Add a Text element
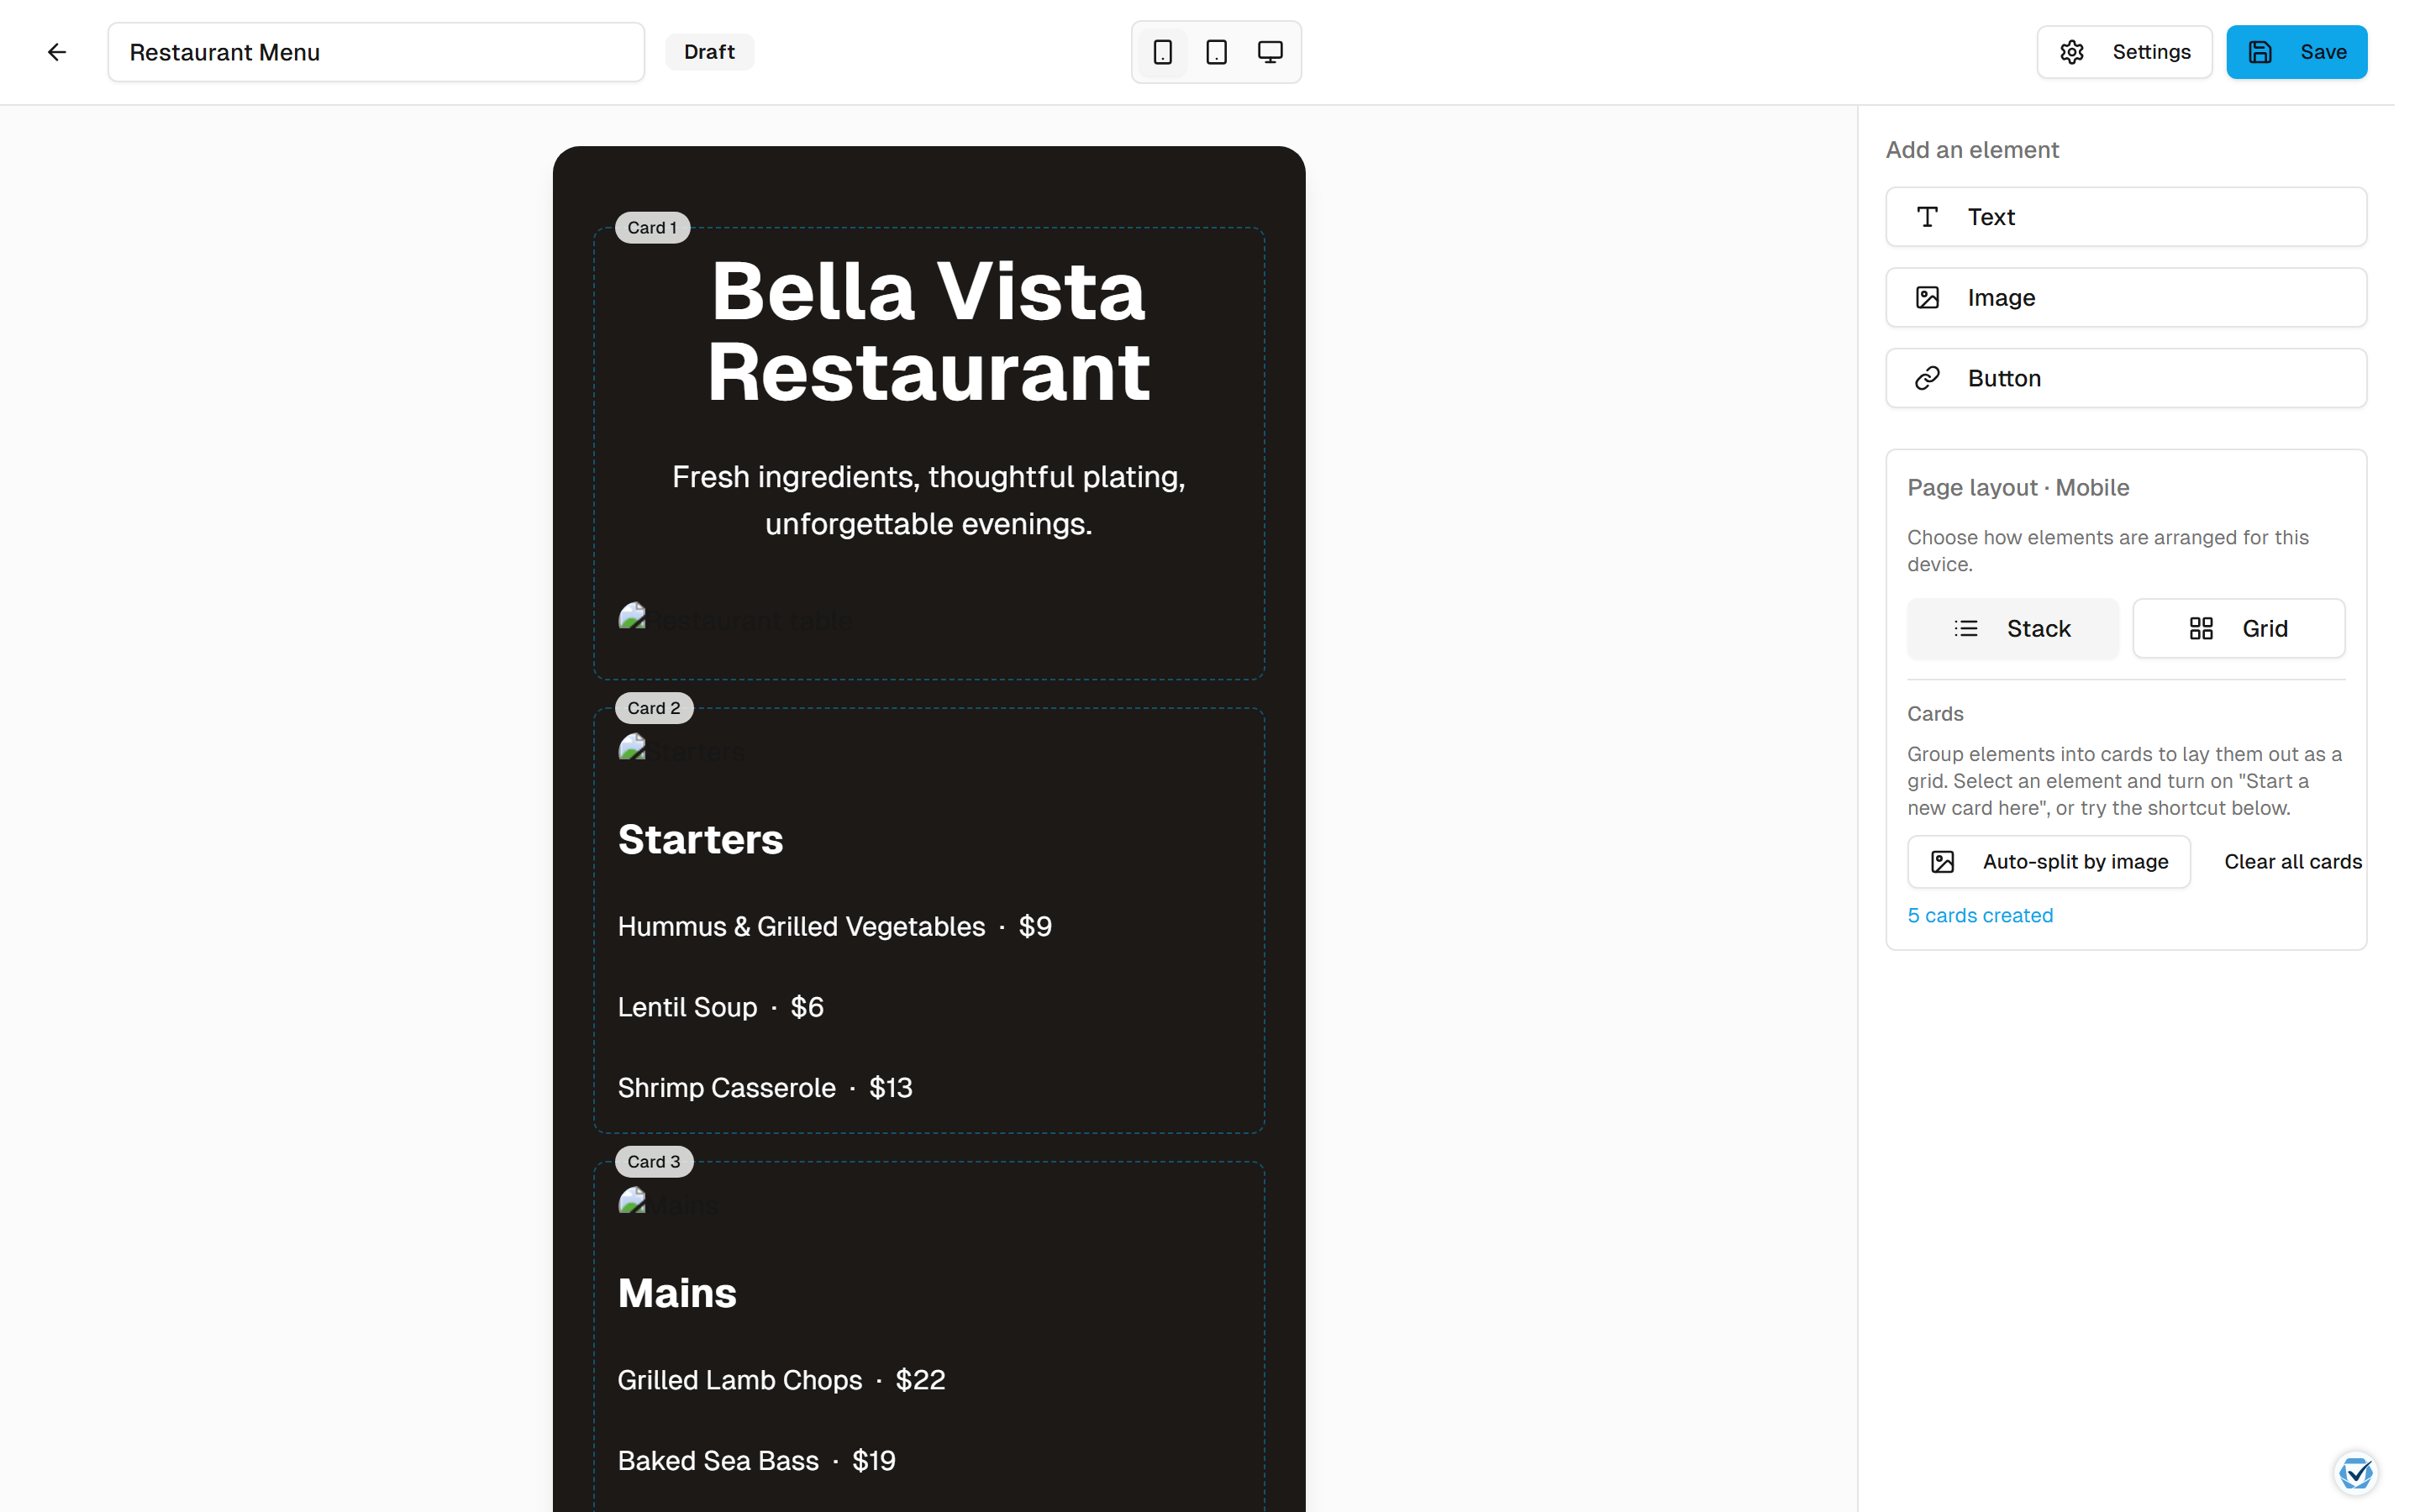This screenshot has width=2420, height=1512. 2126,217
